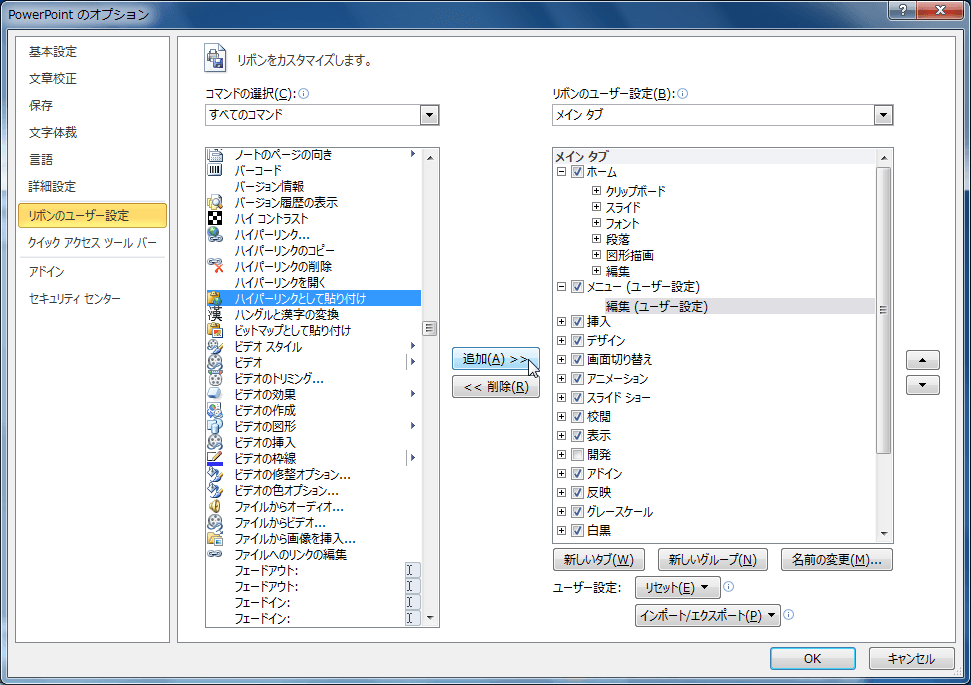Click the ビデオ スタイル icon
971x685 pixels.
point(215,347)
